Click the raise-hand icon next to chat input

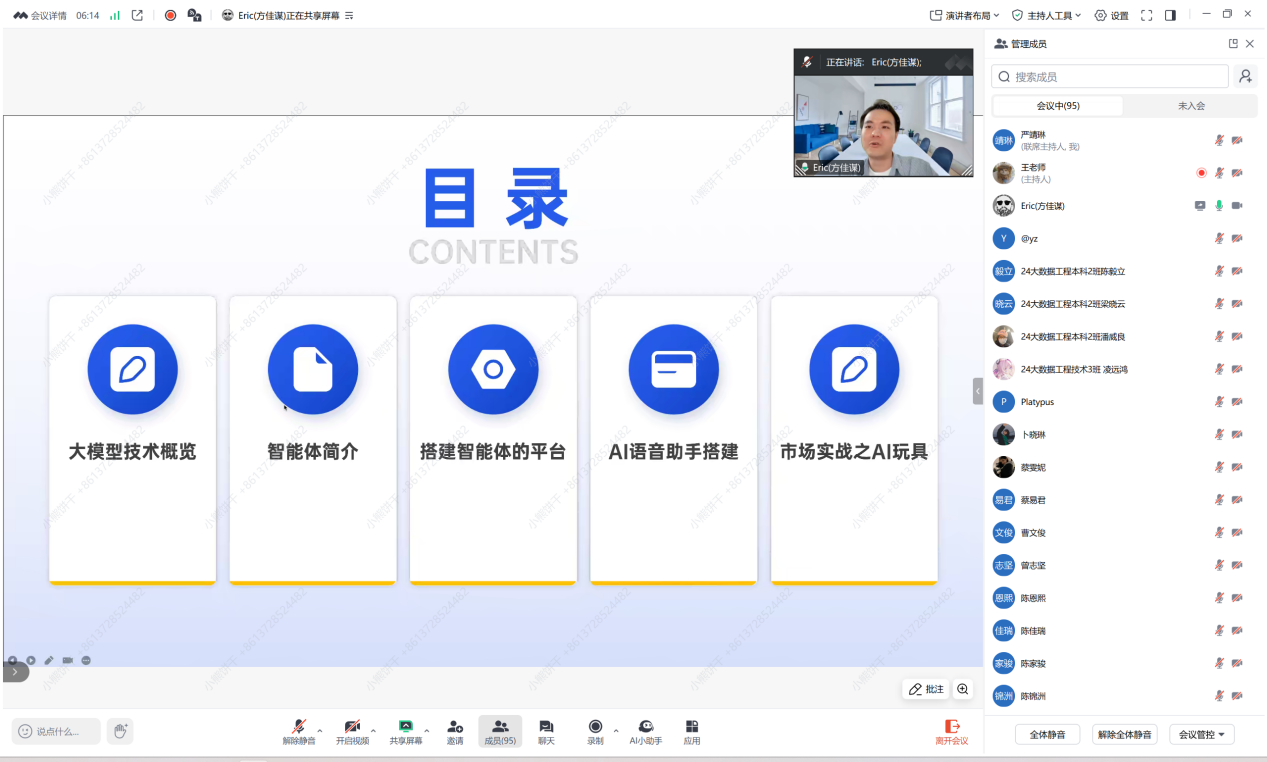point(120,731)
